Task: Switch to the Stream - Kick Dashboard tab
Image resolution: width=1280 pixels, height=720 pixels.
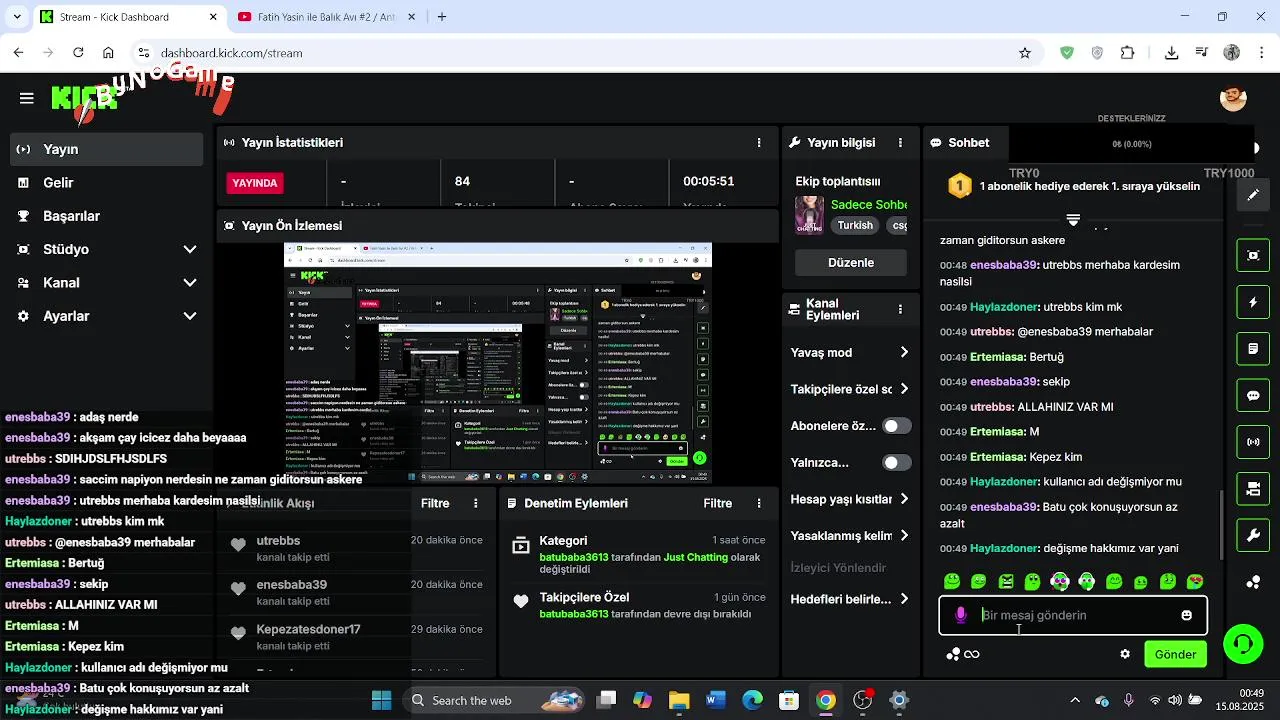Action: (129, 17)
